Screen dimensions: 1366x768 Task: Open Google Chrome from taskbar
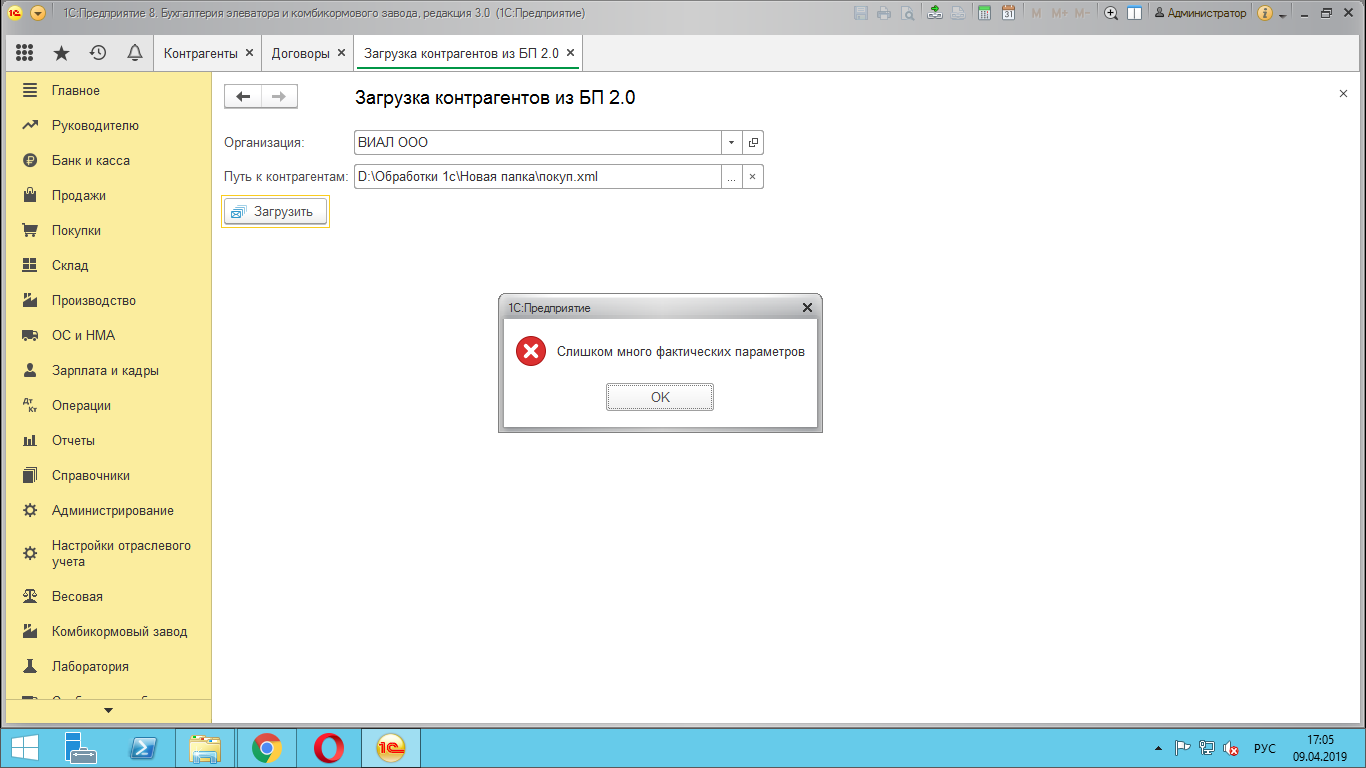tap(266, 748)
